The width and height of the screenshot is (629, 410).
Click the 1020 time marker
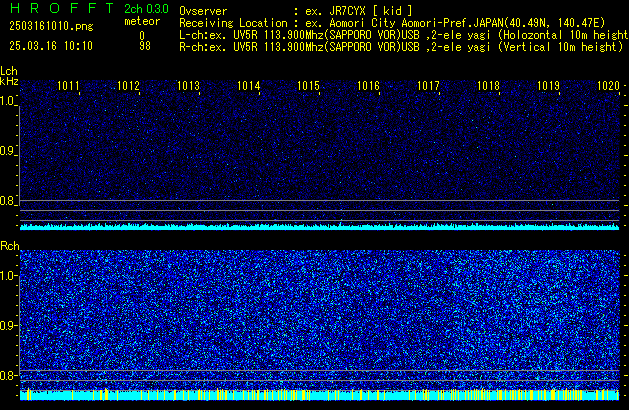pyautogui.click(x=608, y=86)
